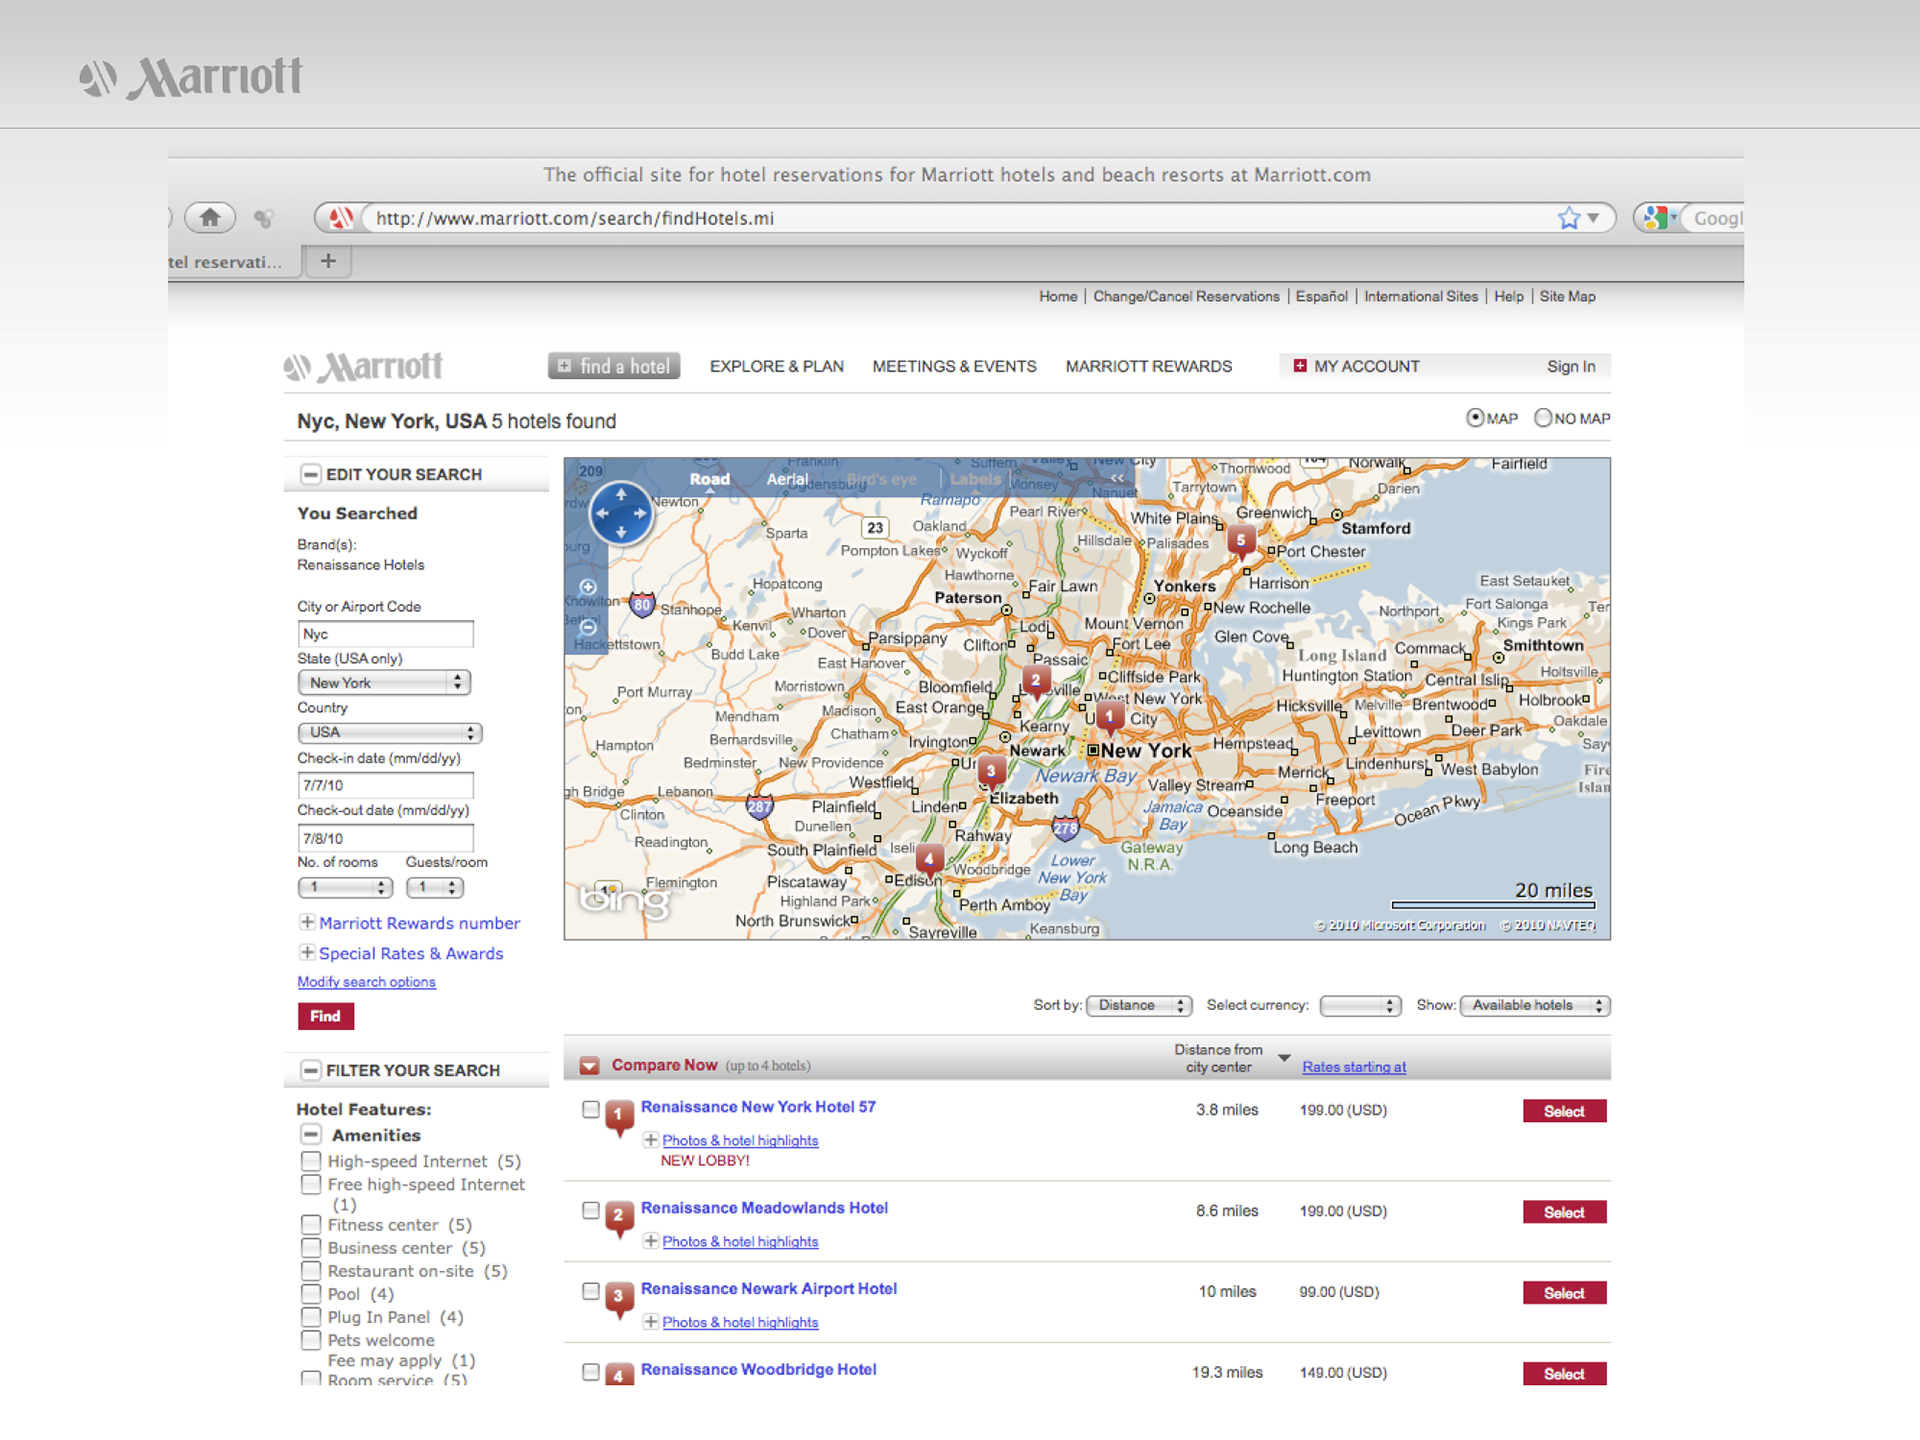The image size is (1920, 1440).
Task: Click the browser URL address field
Action: [960, 218]
